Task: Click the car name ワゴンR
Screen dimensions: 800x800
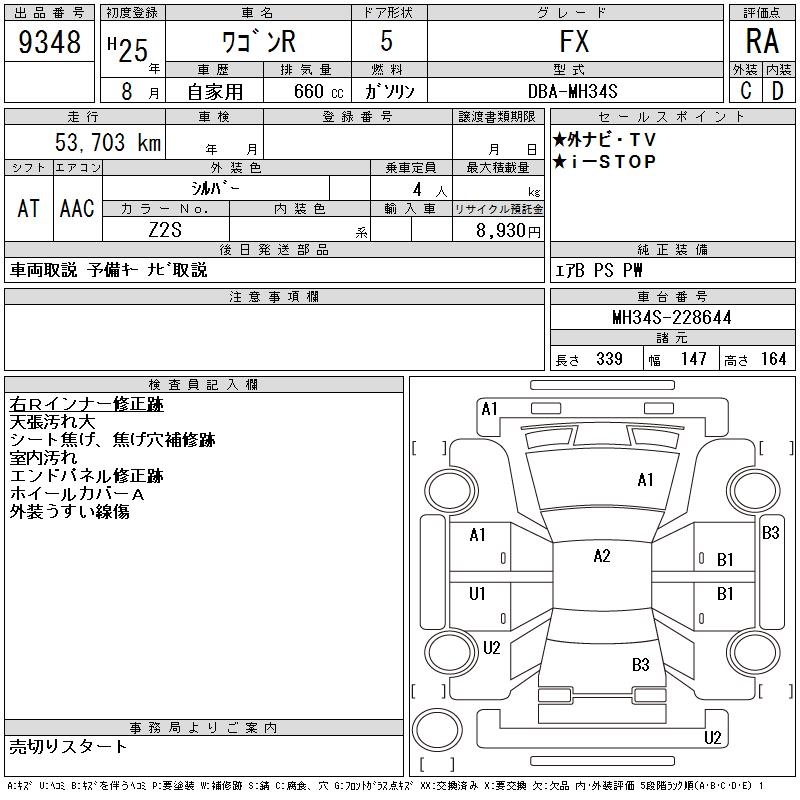Action: pos(259,41)
